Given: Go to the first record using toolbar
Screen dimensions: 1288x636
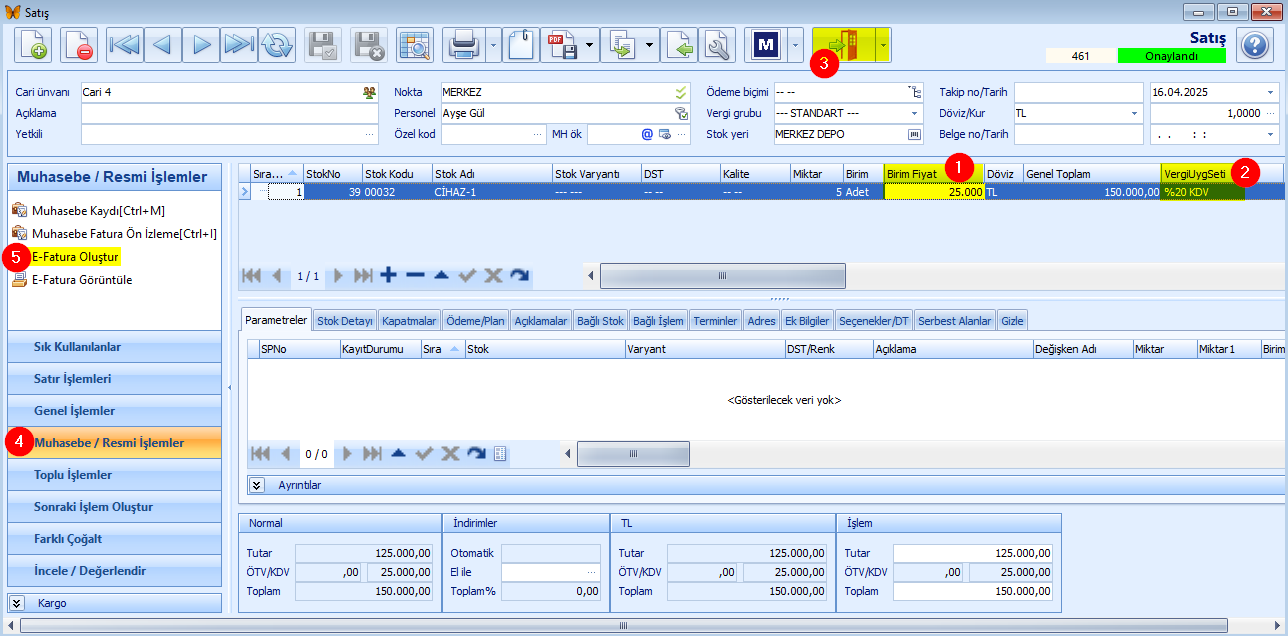Looking at the screenshot, I should [125, 45].
